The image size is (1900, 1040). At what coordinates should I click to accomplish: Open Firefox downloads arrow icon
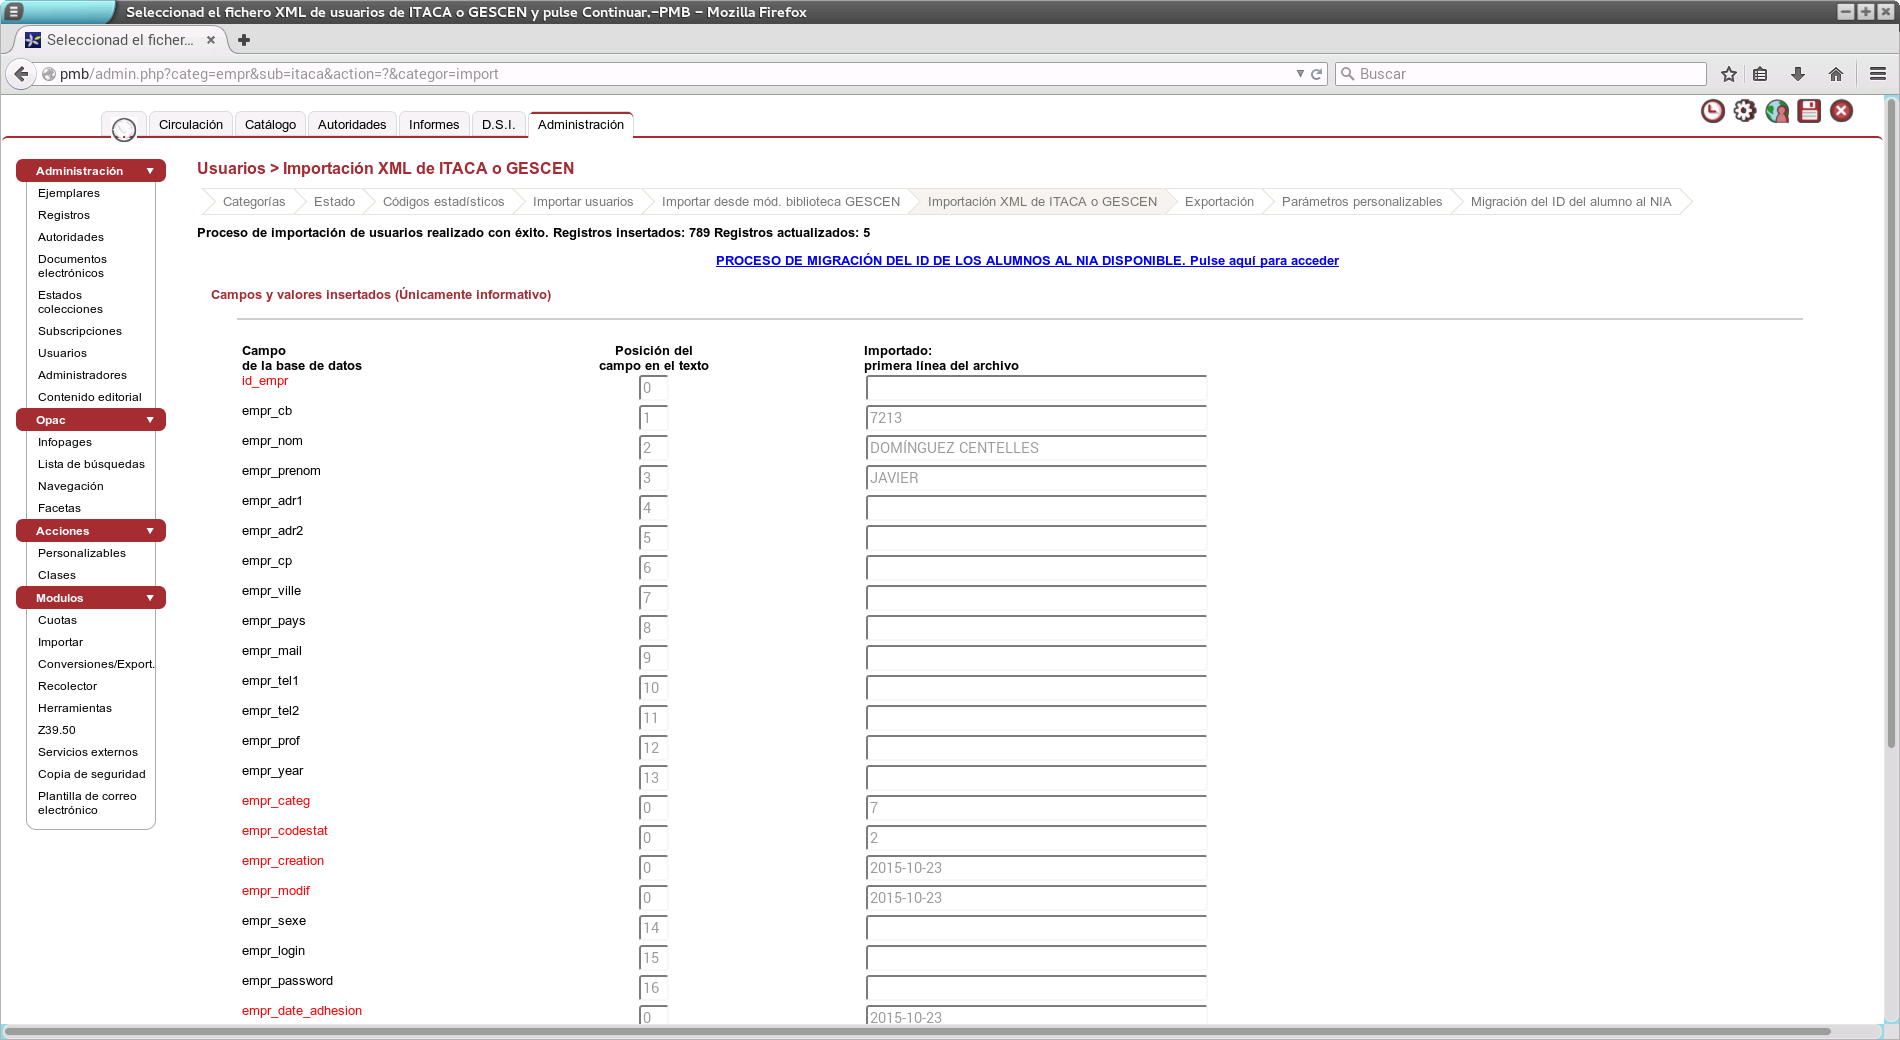pyautogui.click(x=1797, y=74)
